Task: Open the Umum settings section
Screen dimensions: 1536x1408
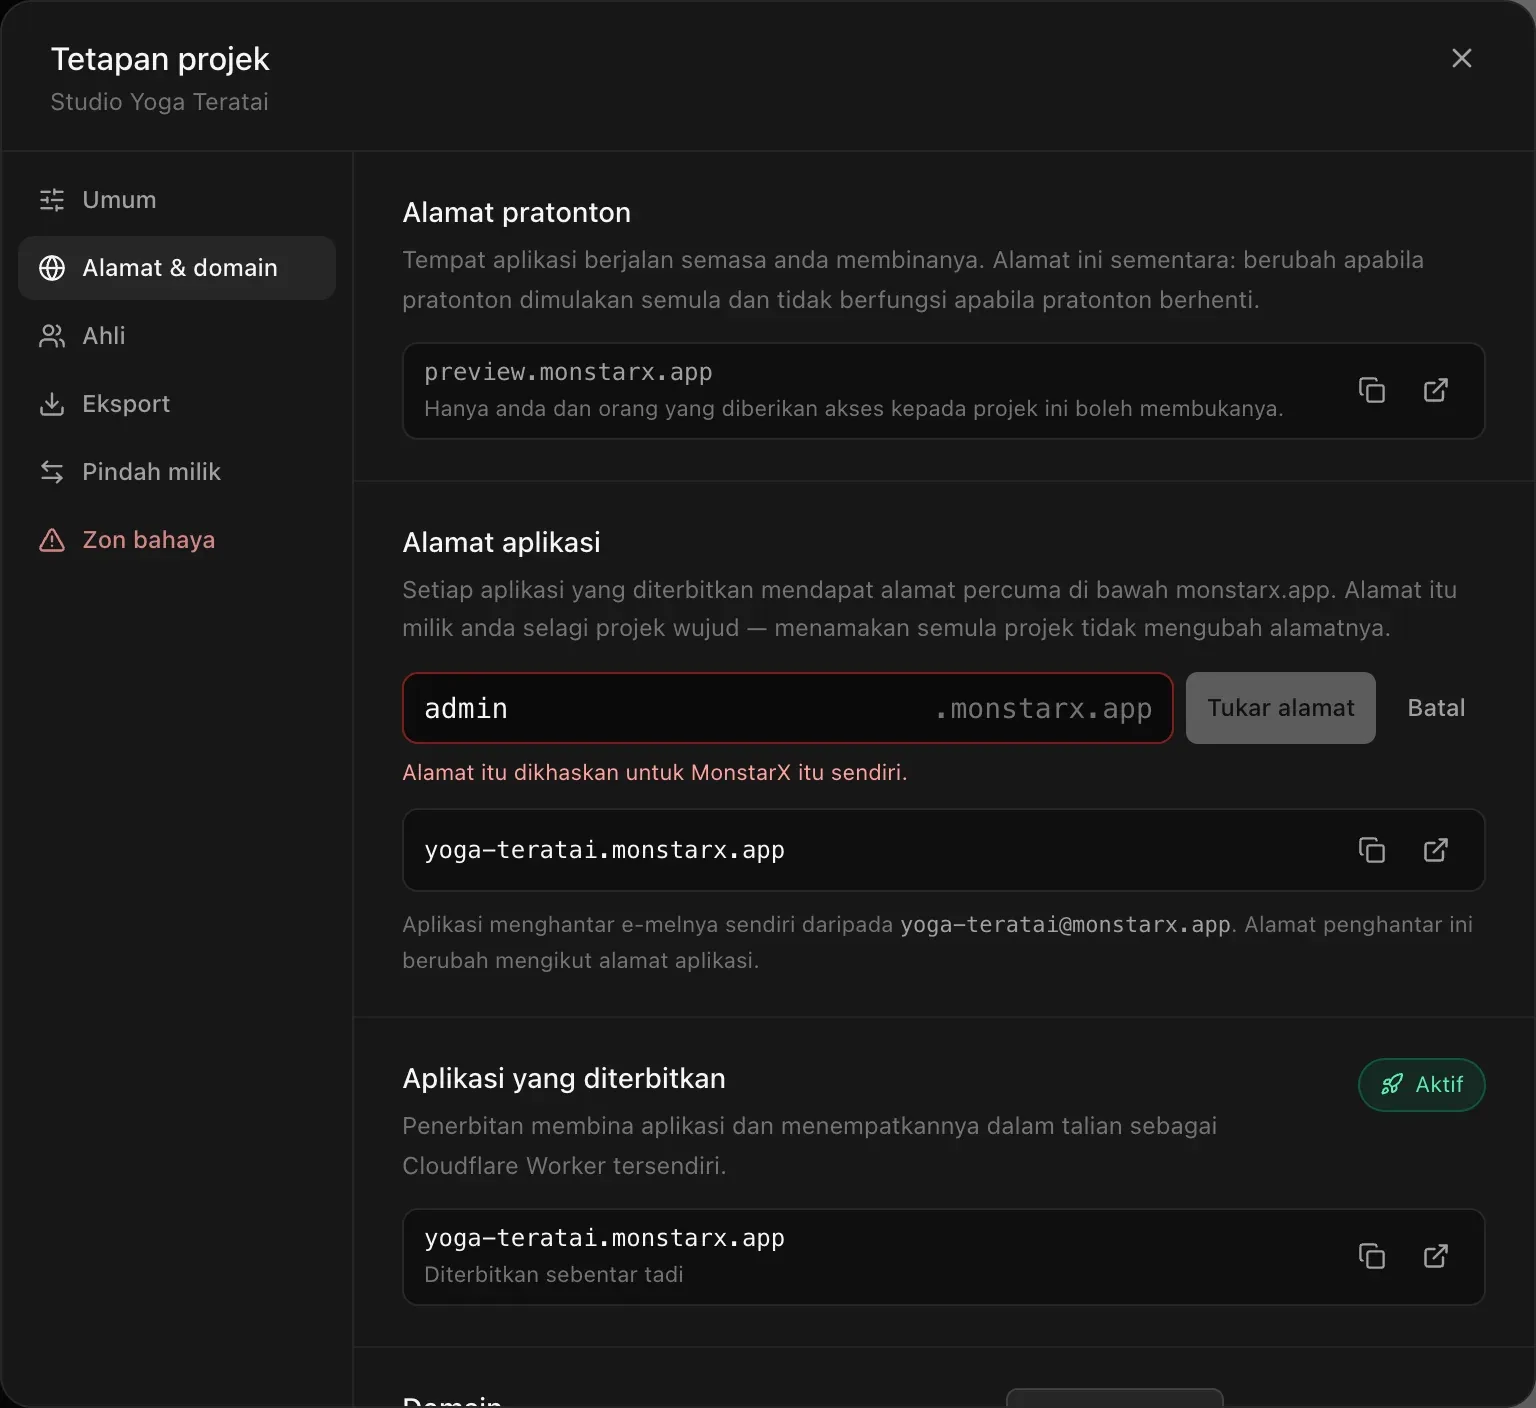Action: pyautogui.click(x=177, y=200)
